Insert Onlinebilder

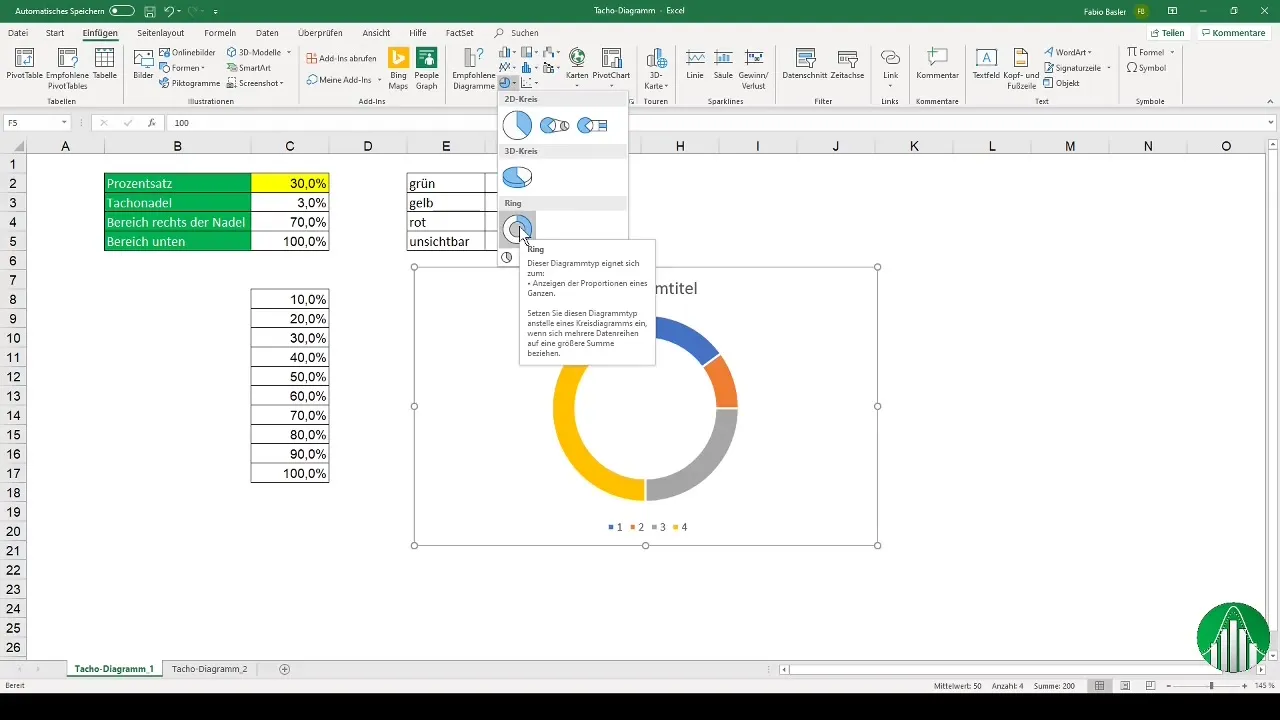pos(186,52)
